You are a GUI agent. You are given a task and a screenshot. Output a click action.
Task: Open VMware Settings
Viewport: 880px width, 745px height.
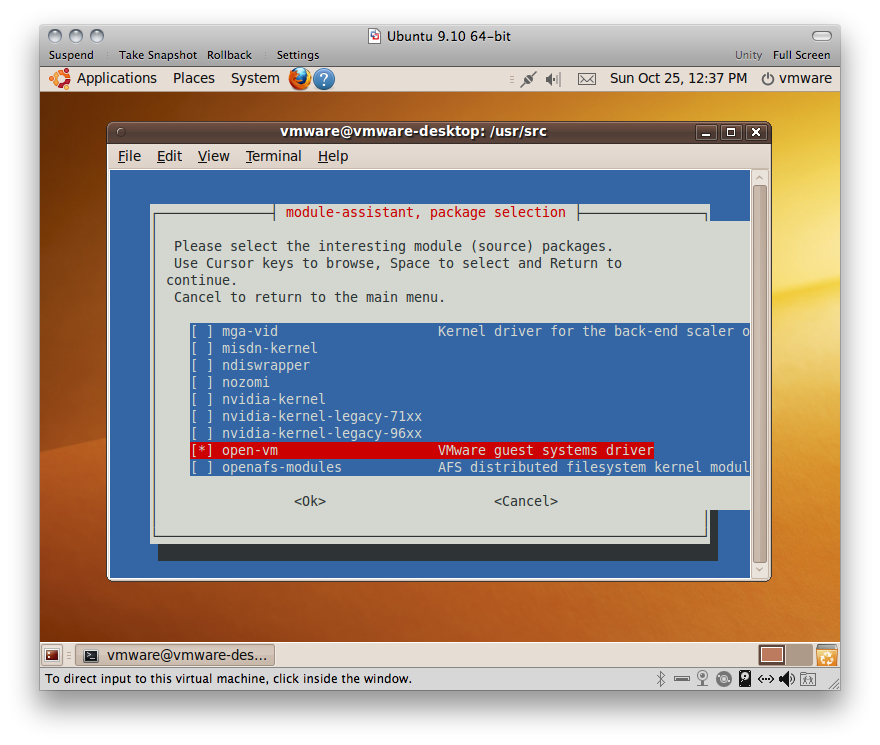point(297,55)
